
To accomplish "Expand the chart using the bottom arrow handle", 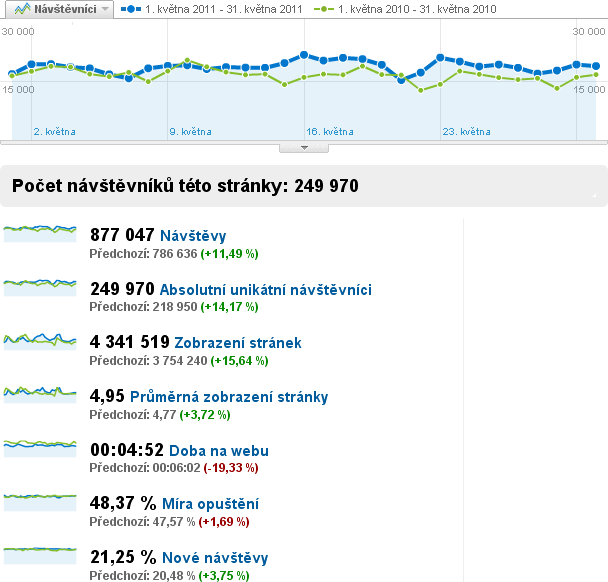I will [304, 148].
